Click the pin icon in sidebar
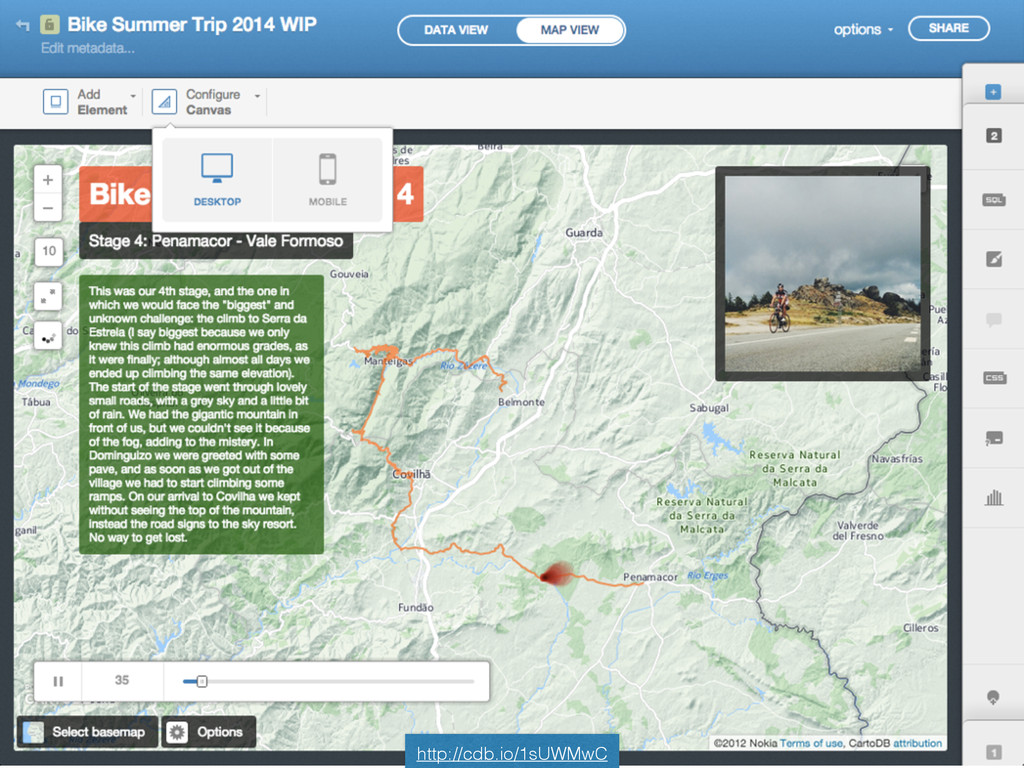 pos(993,697)
